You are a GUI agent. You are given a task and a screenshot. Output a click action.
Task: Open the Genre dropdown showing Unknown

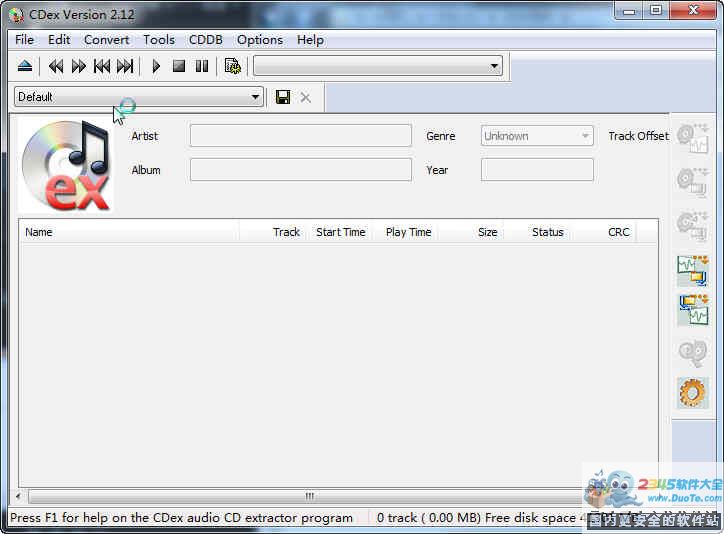[537, 136]
